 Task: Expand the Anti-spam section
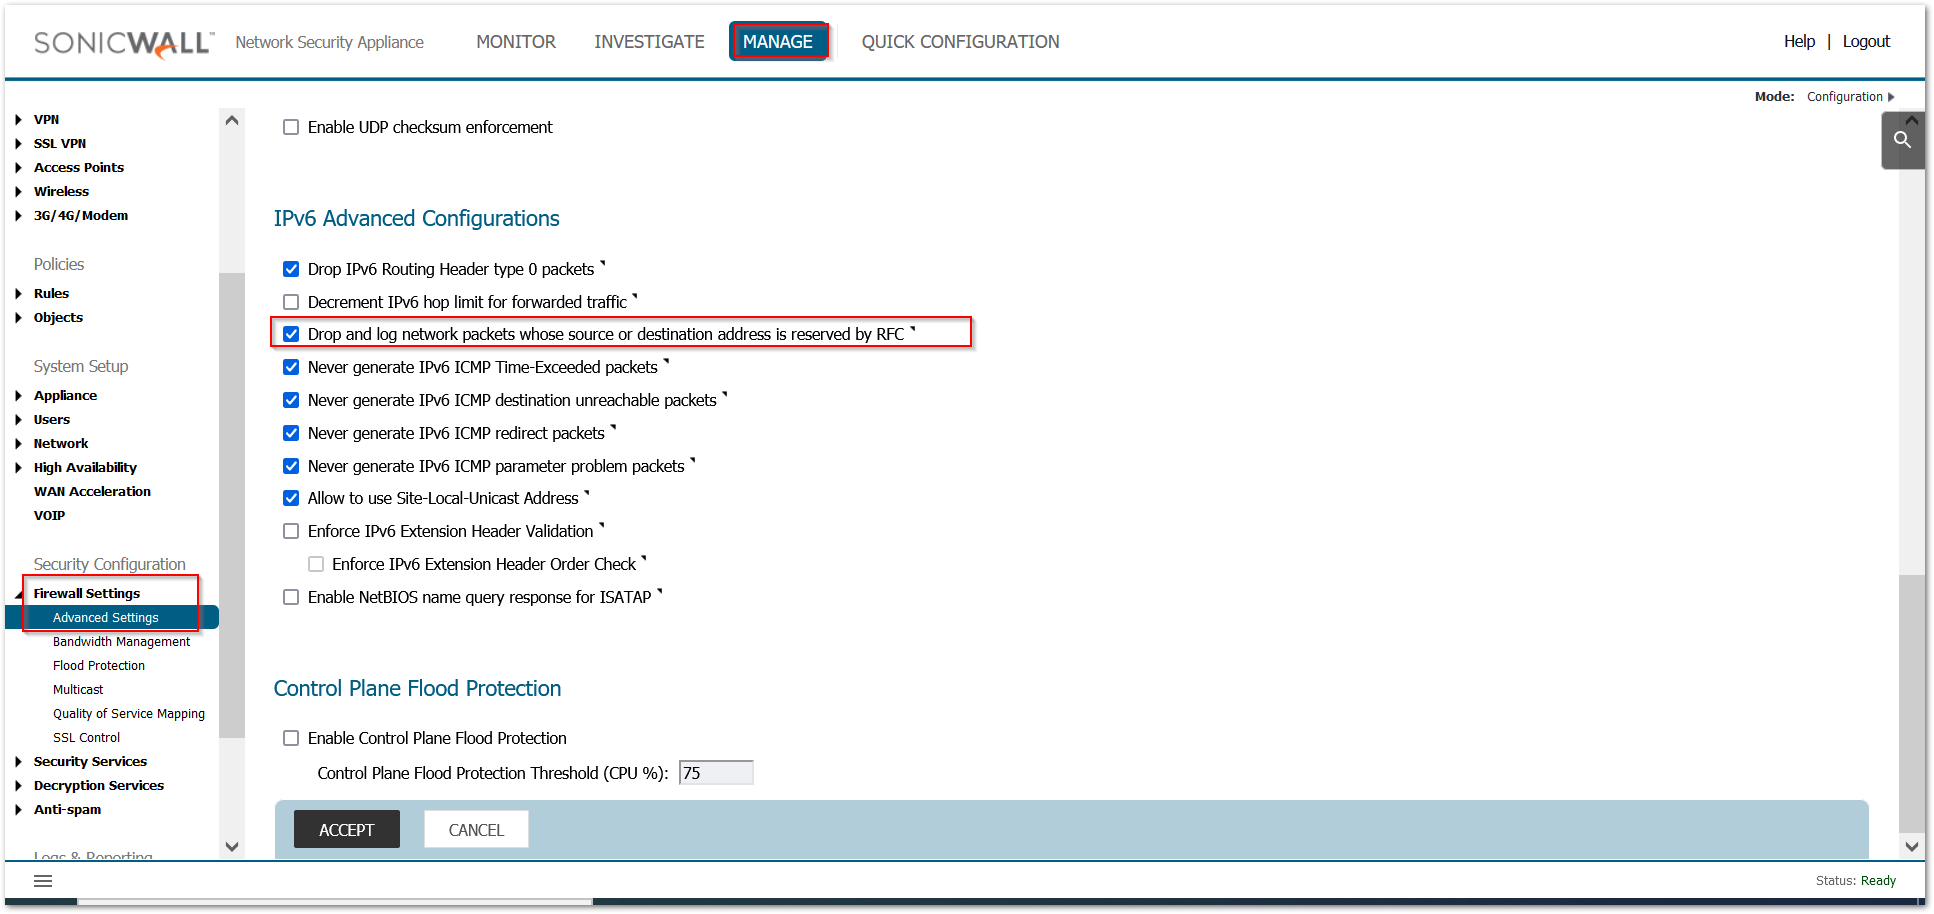click(x=19, y=809)
